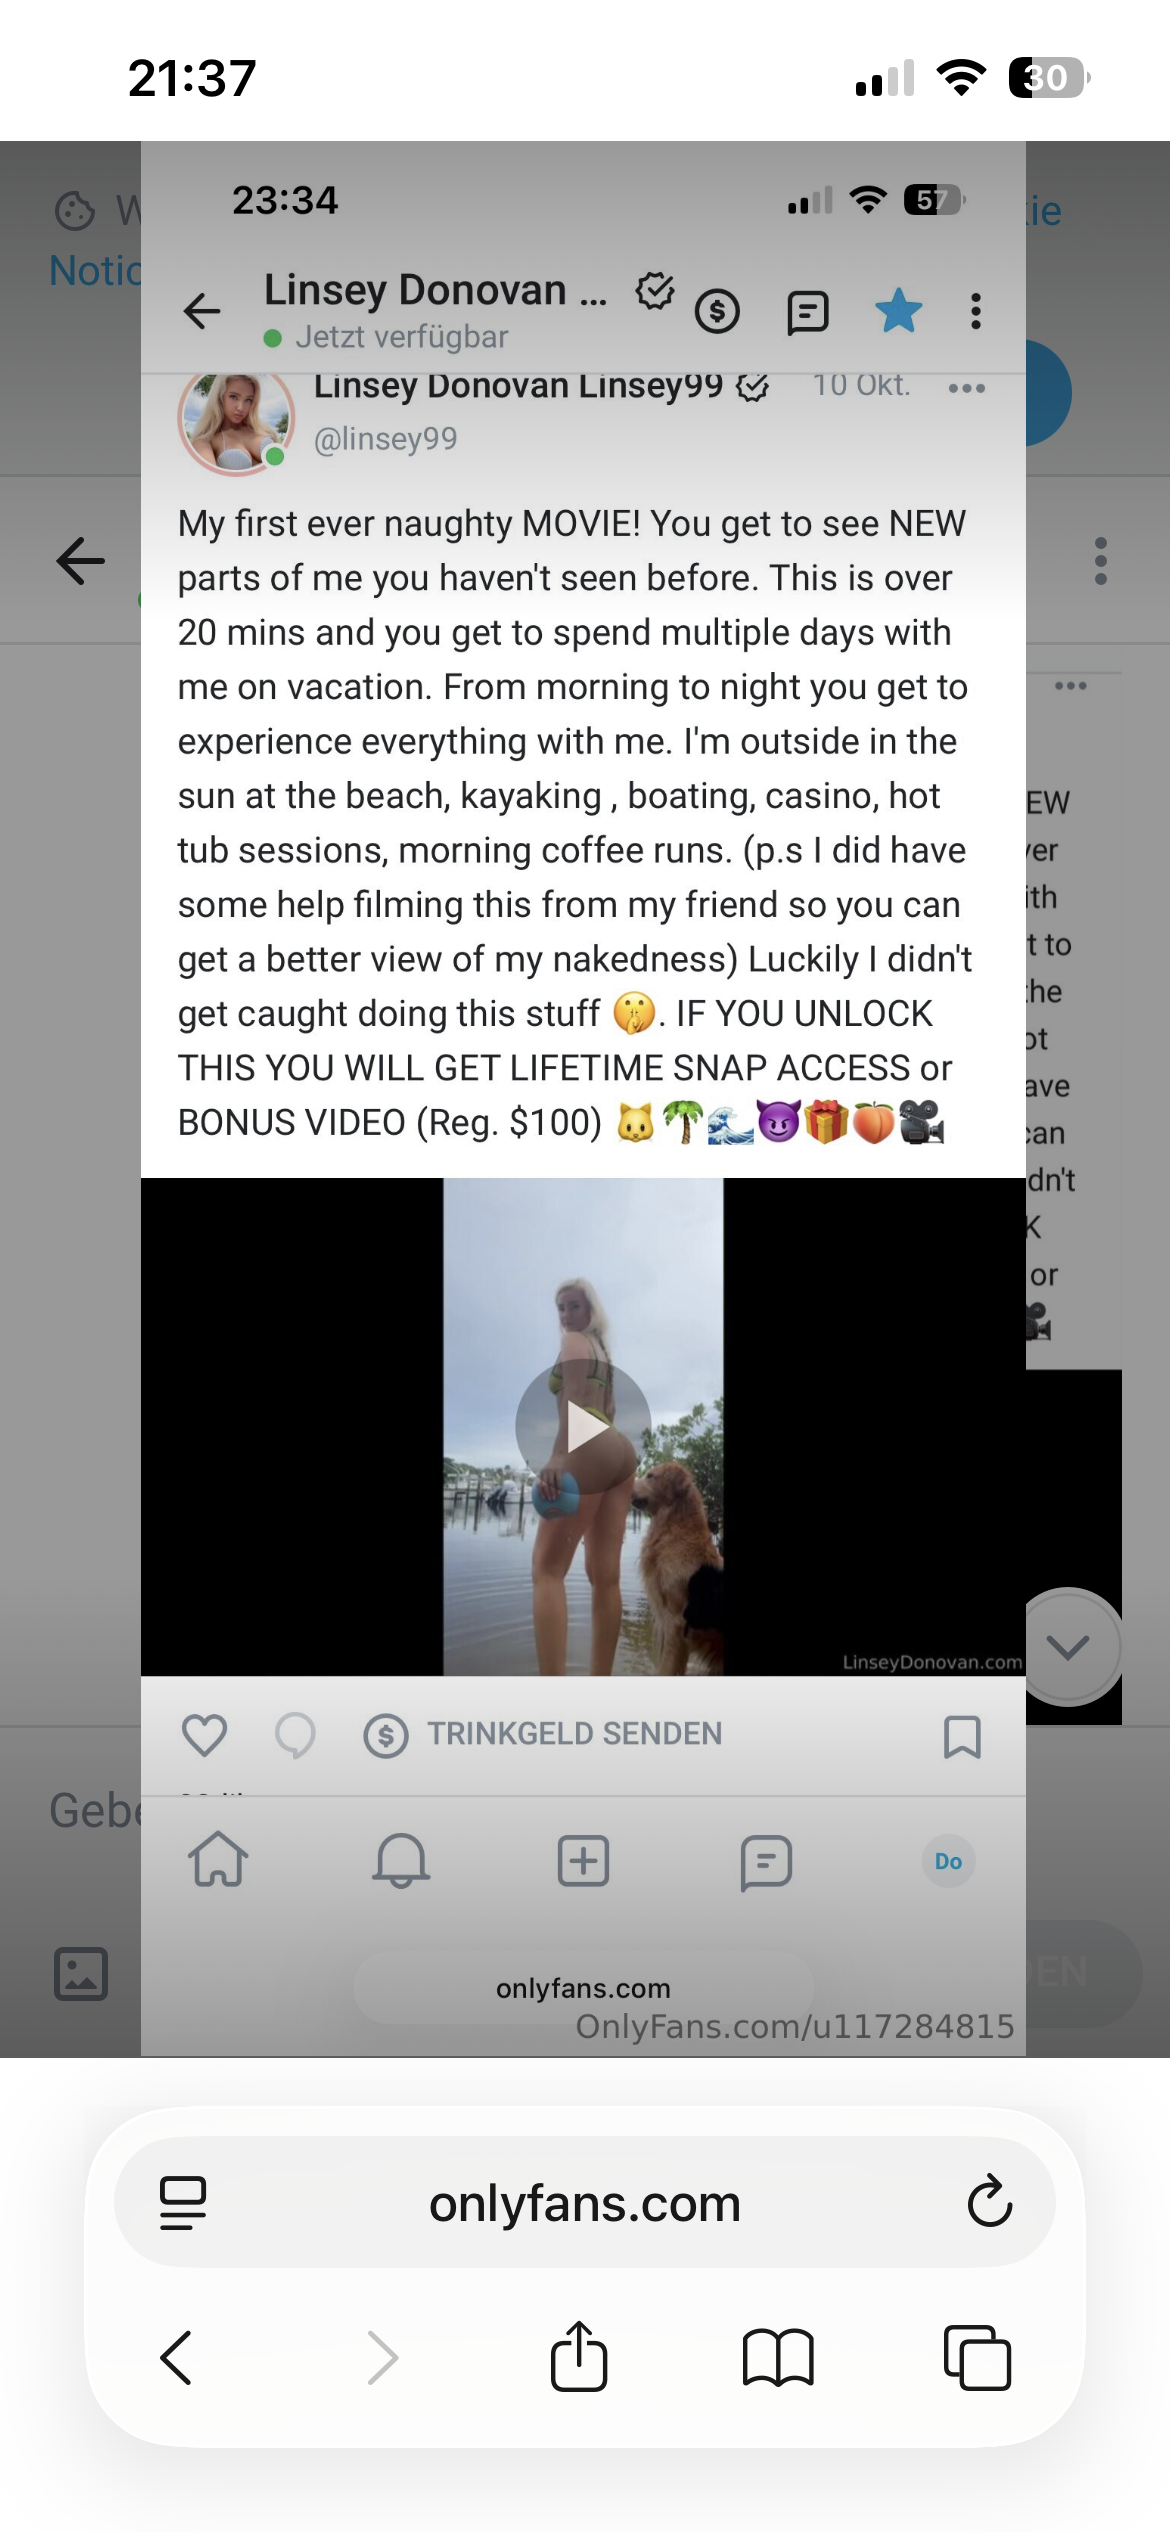Expand the post options next to 10 Okt.
Image resolution: width=1170 pixels, height=2532 pixels.
click(967, 388)
